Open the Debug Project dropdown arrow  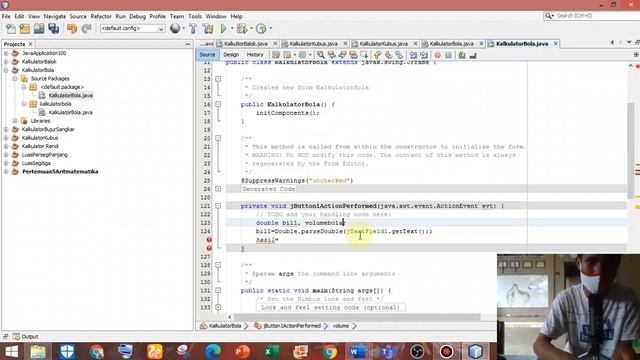point(251,29)
